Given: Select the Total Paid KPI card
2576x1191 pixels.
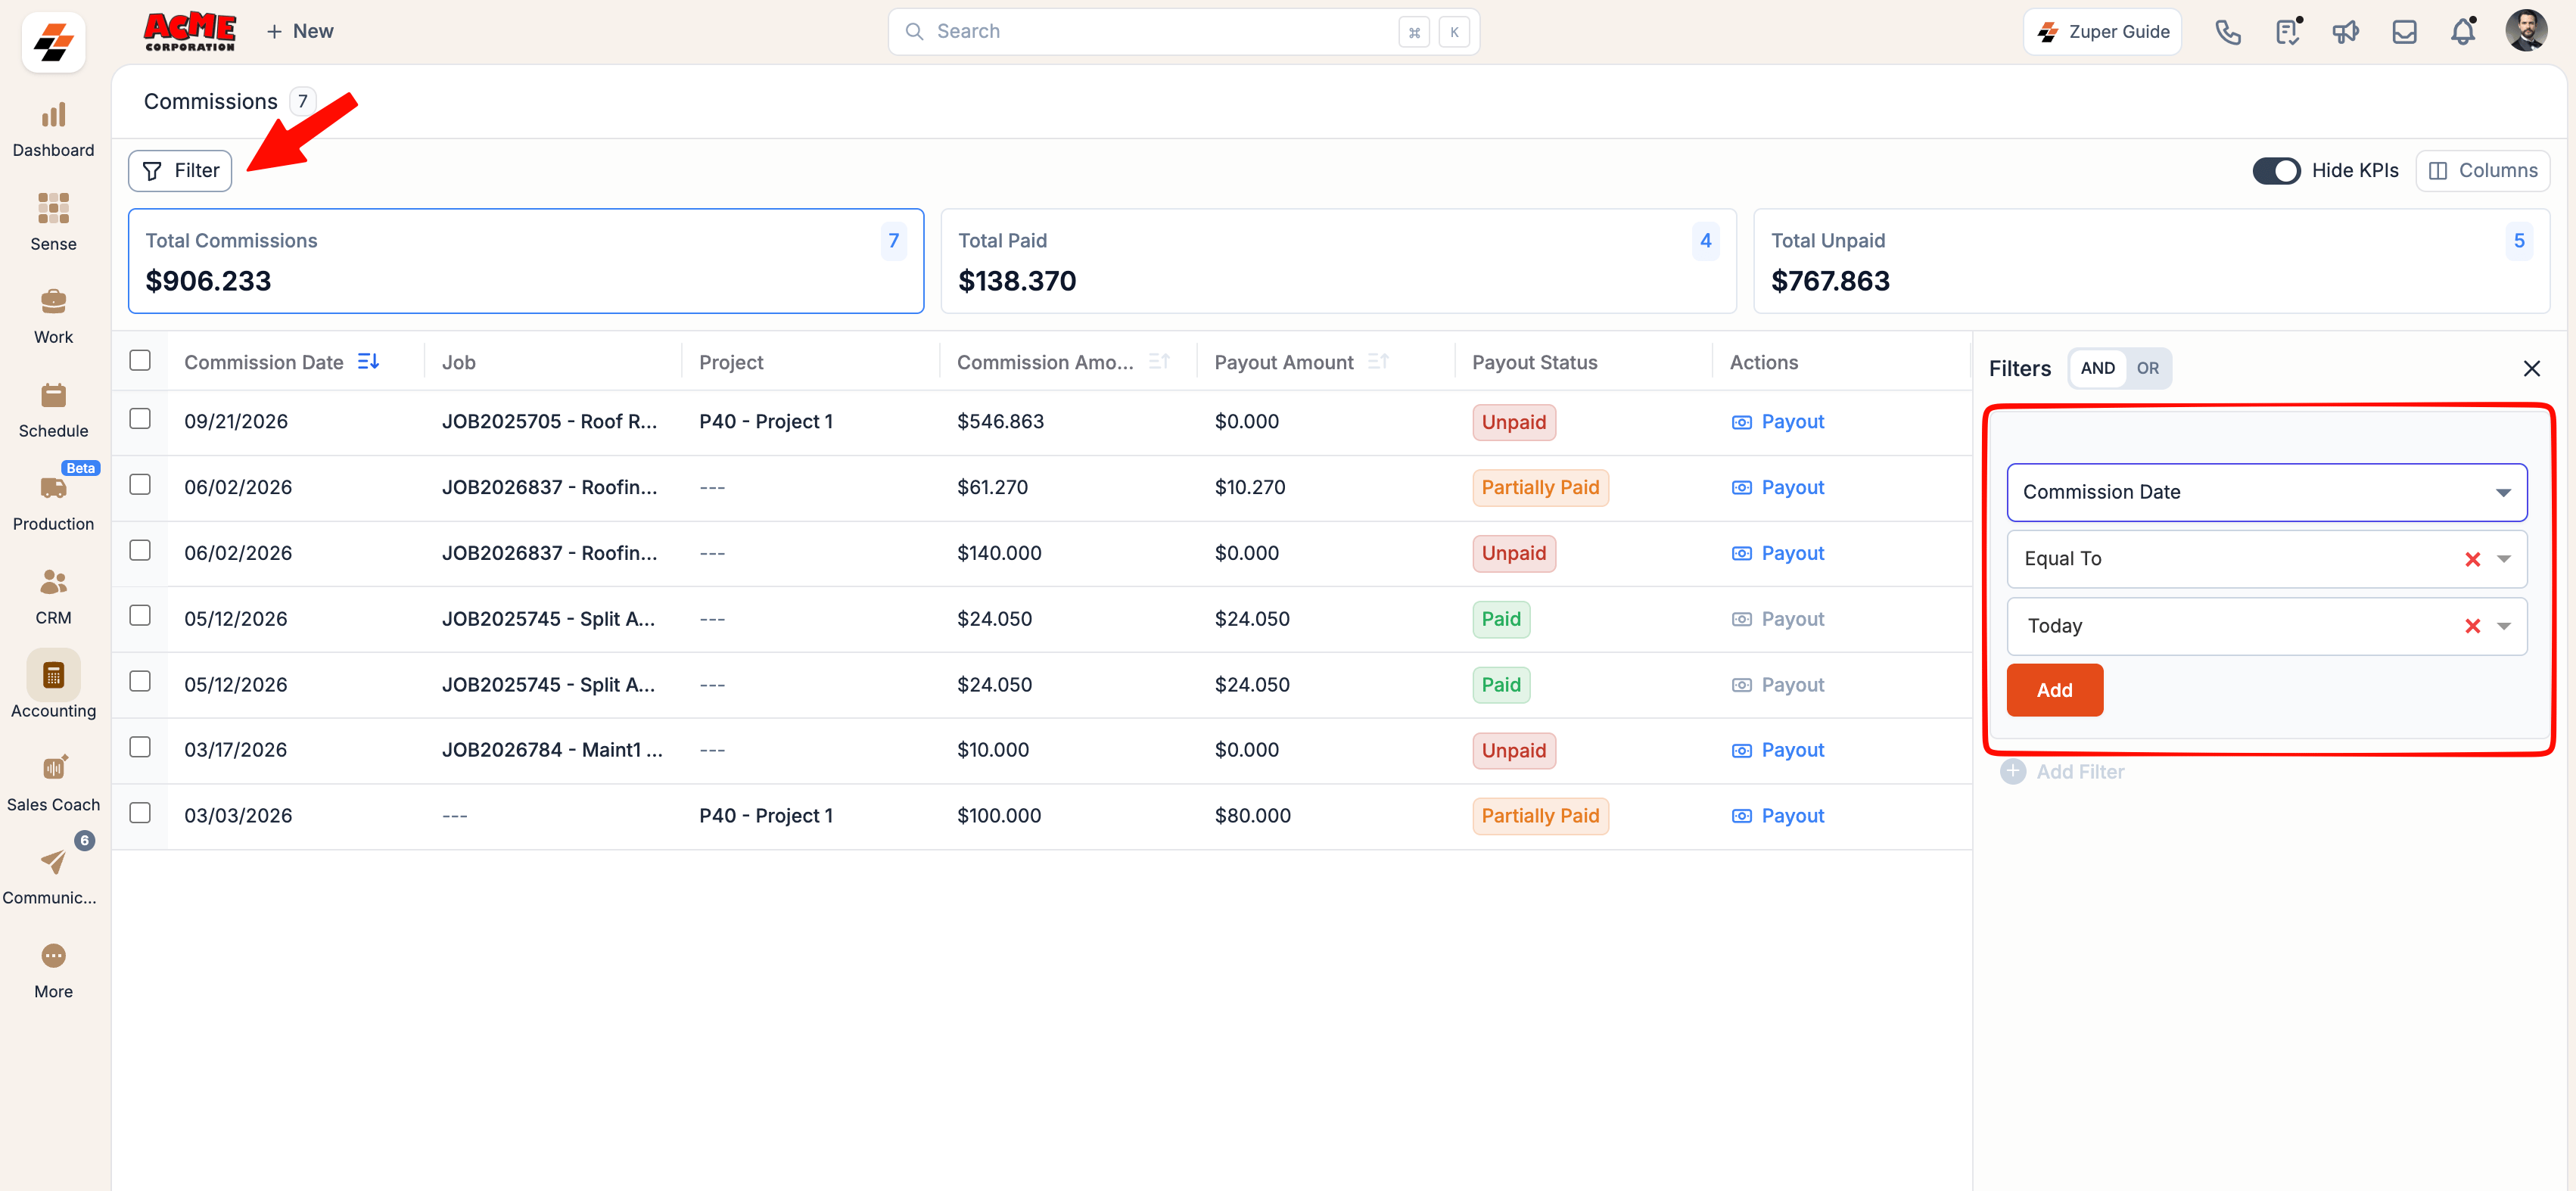Looking at the screenshot, I should tap(1338, 261).
